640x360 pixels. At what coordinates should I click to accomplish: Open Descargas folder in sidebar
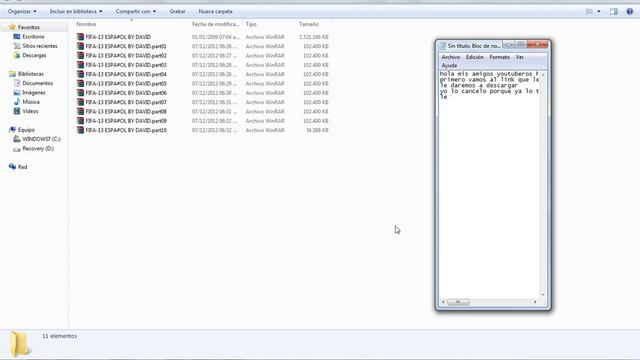click(x=34, y=55)
